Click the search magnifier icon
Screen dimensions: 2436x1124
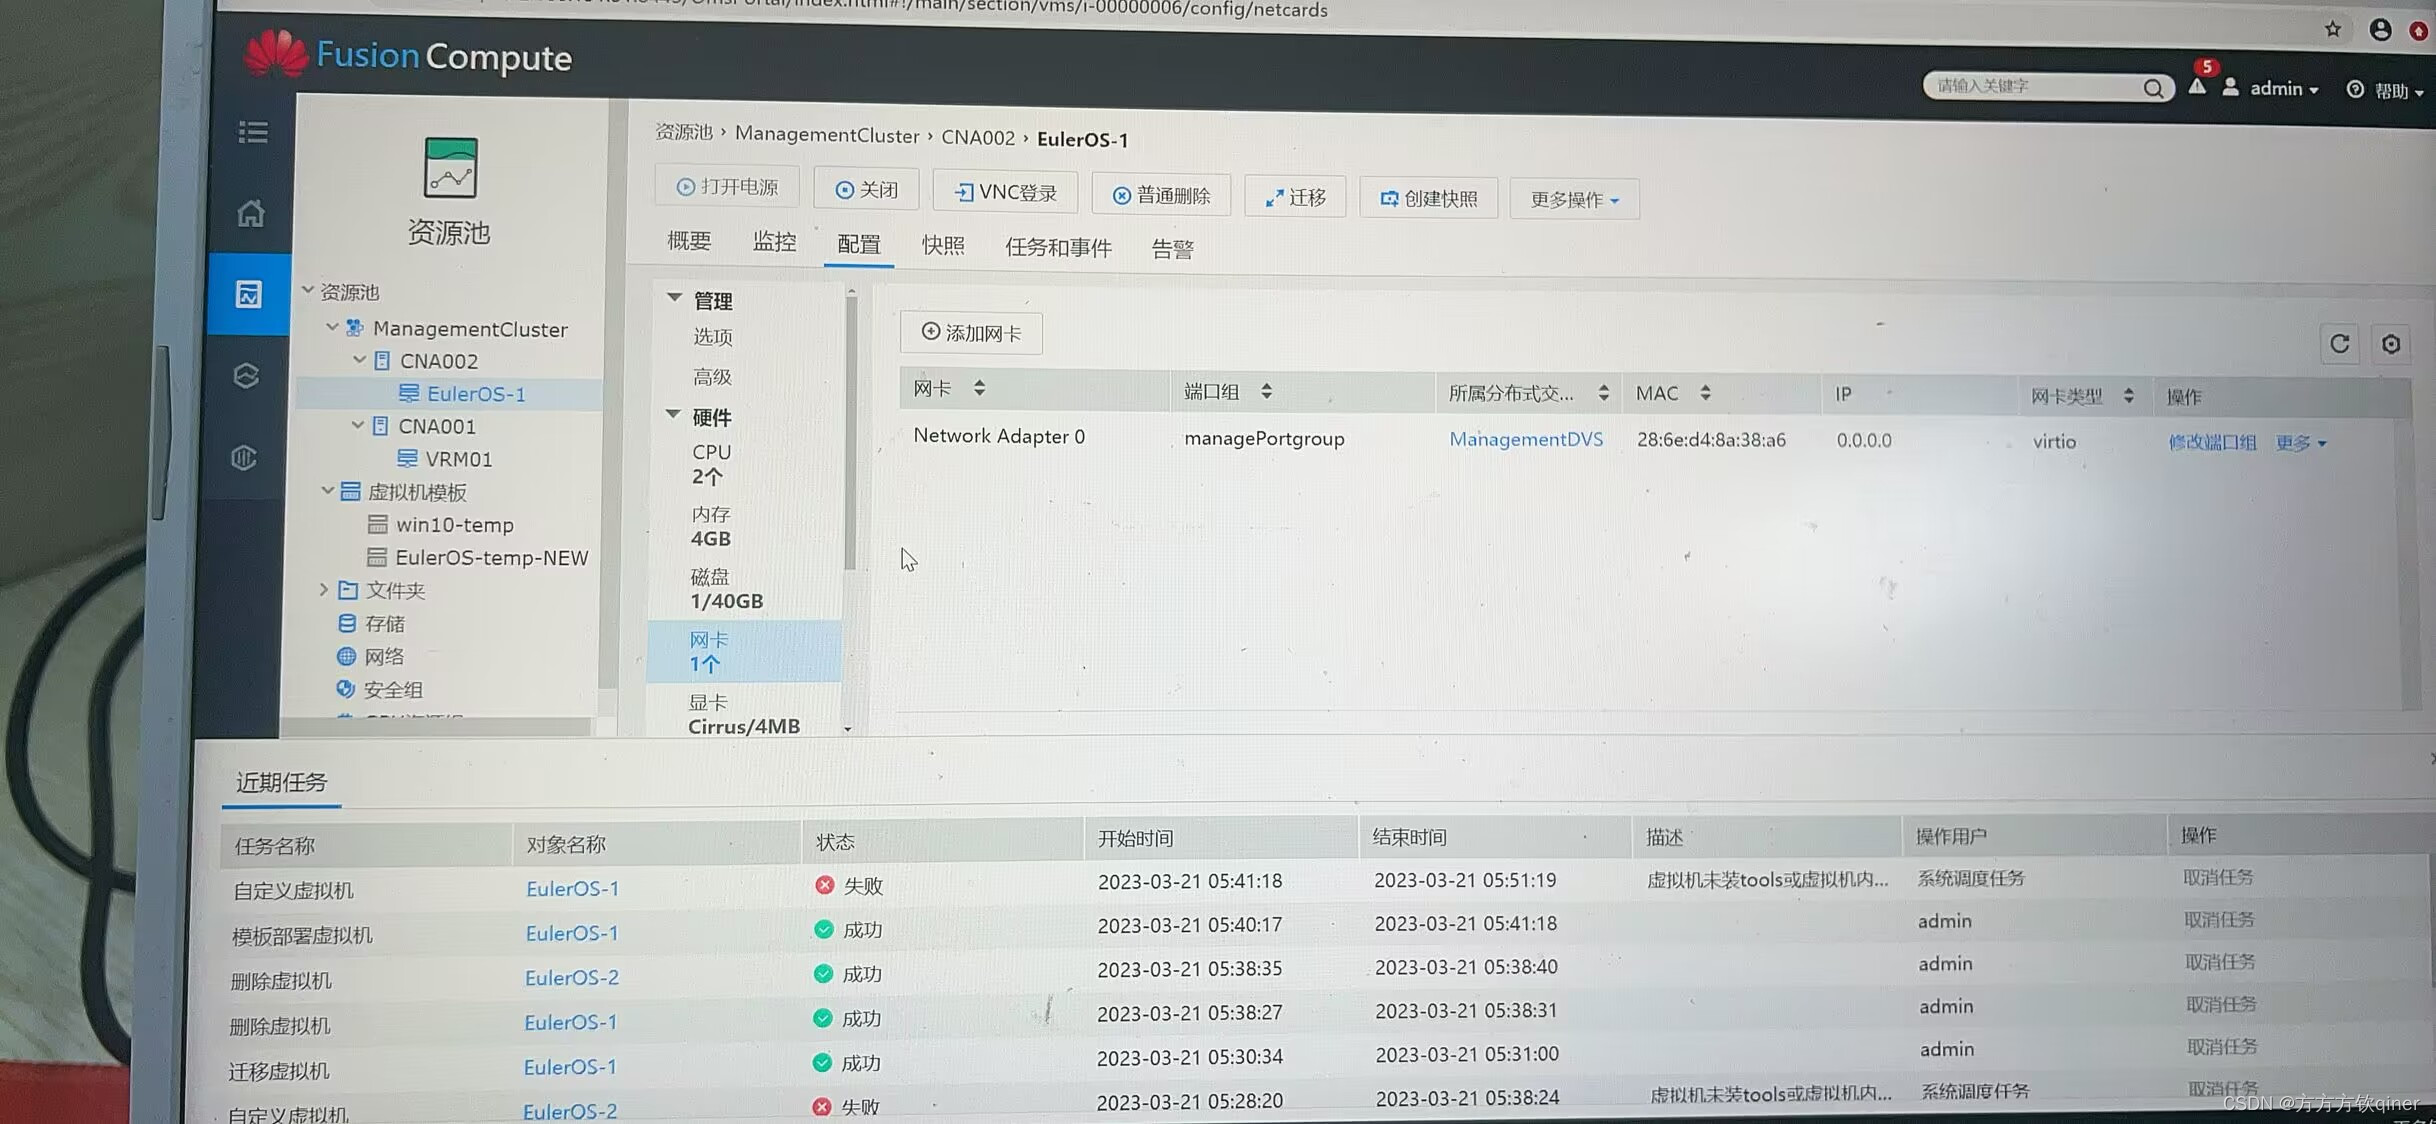pos(2153,88)
